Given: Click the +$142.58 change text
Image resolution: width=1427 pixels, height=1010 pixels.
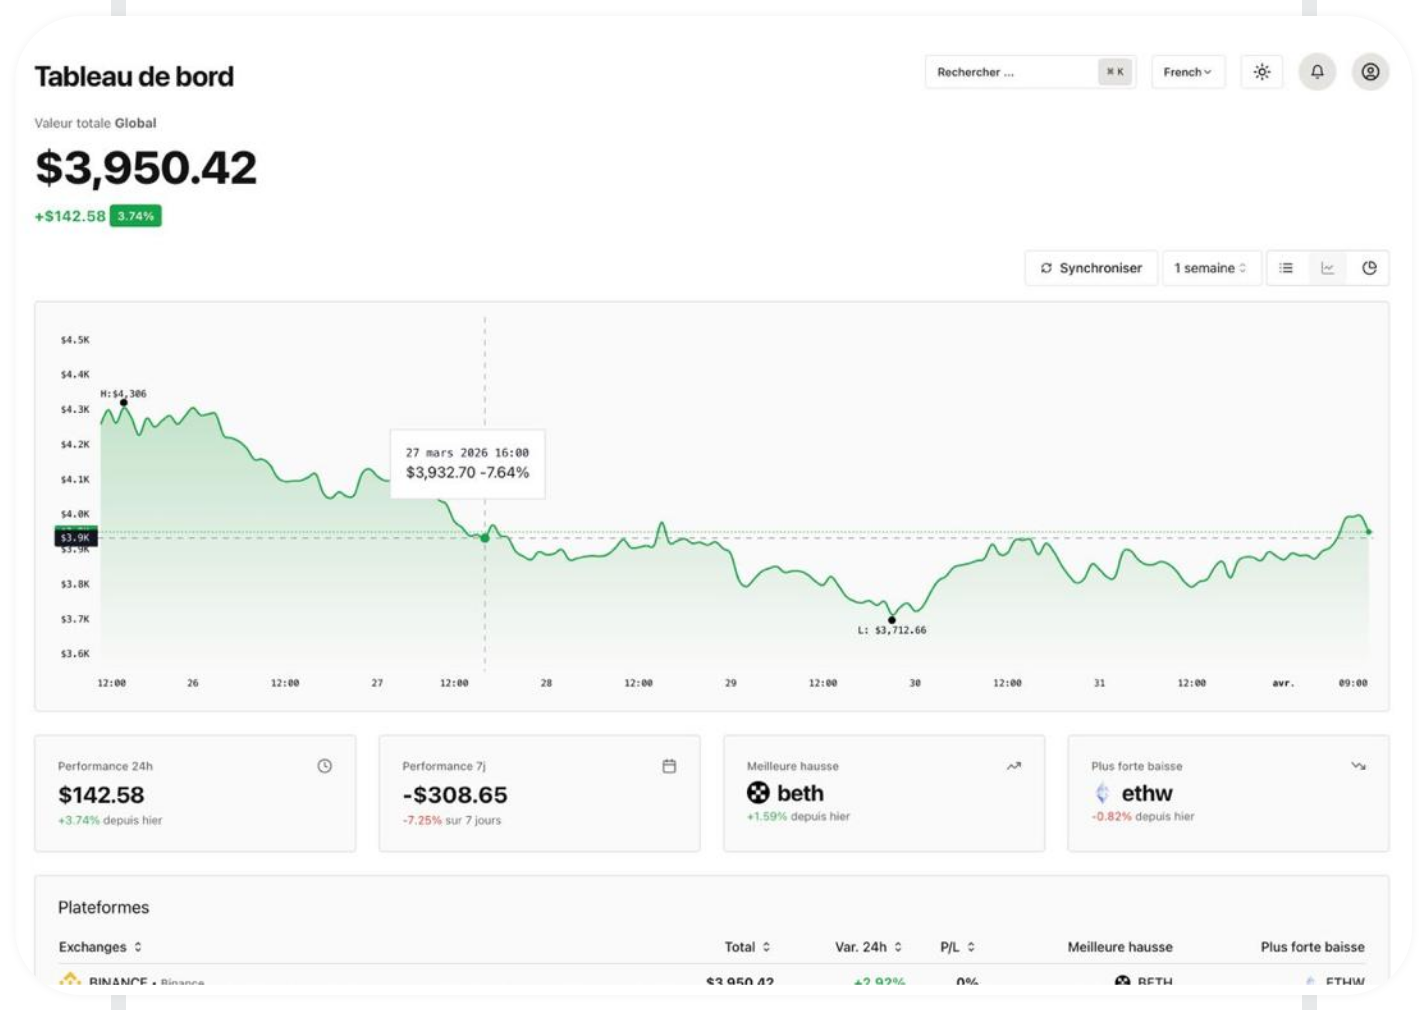Looking at the screenshot, I should [70, 216].
